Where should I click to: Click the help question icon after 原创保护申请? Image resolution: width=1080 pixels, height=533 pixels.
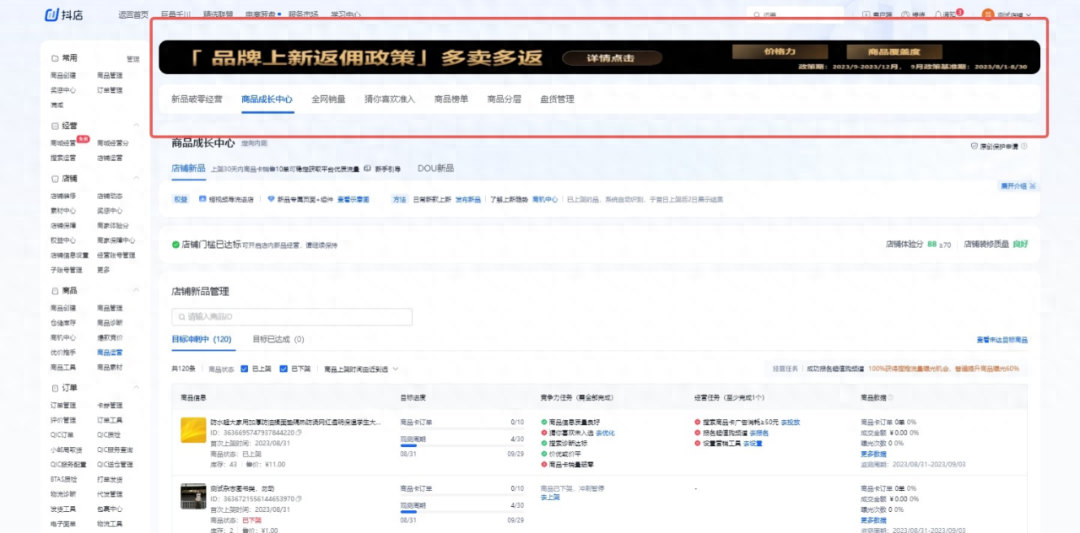point(1024,146)
